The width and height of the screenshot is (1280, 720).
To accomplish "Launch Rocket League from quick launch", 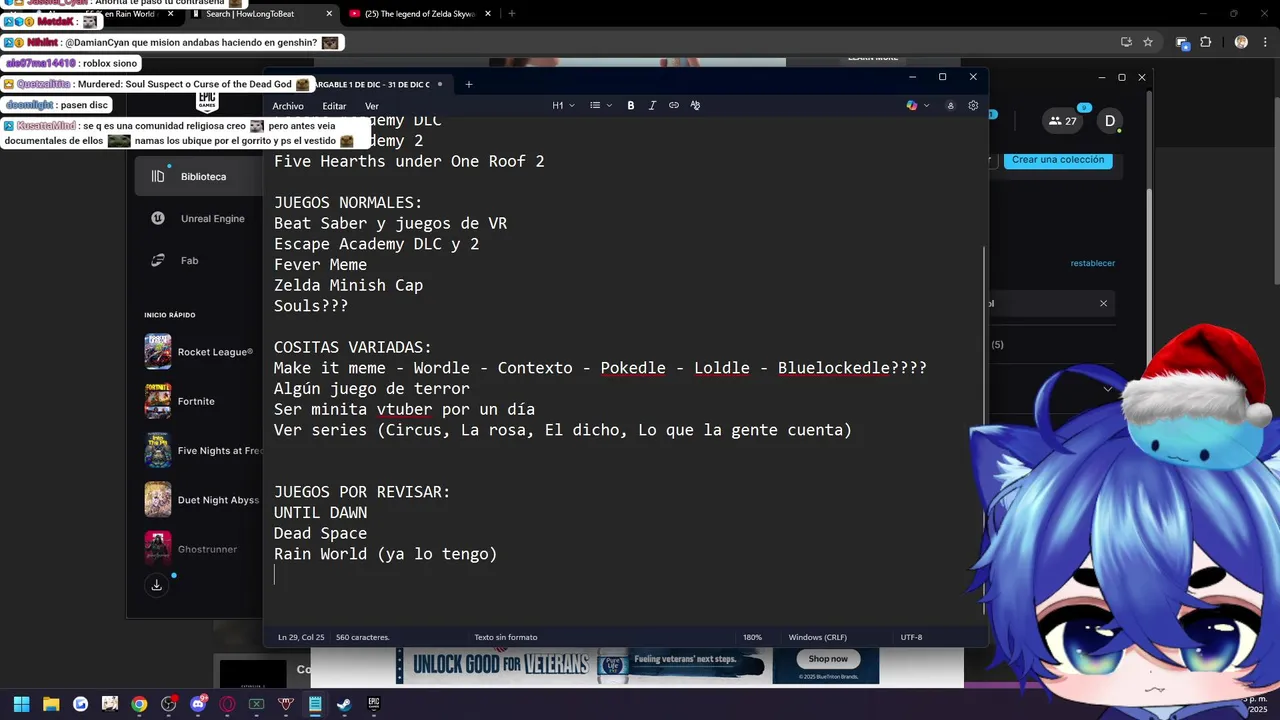I will [200, 352].
